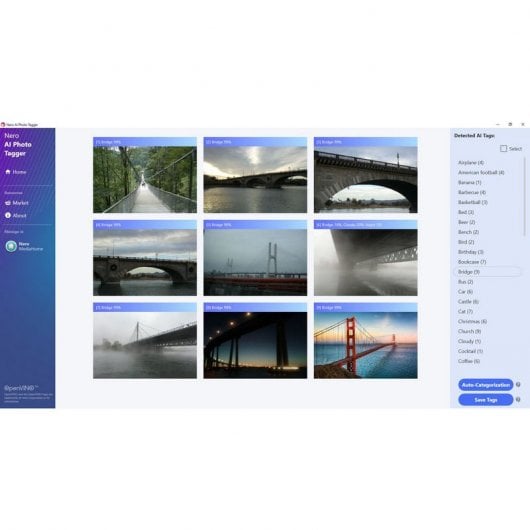This screenshot has height=530, width=530.
Task: Select the night bridge with lights photo
Action: pos(255,341)
